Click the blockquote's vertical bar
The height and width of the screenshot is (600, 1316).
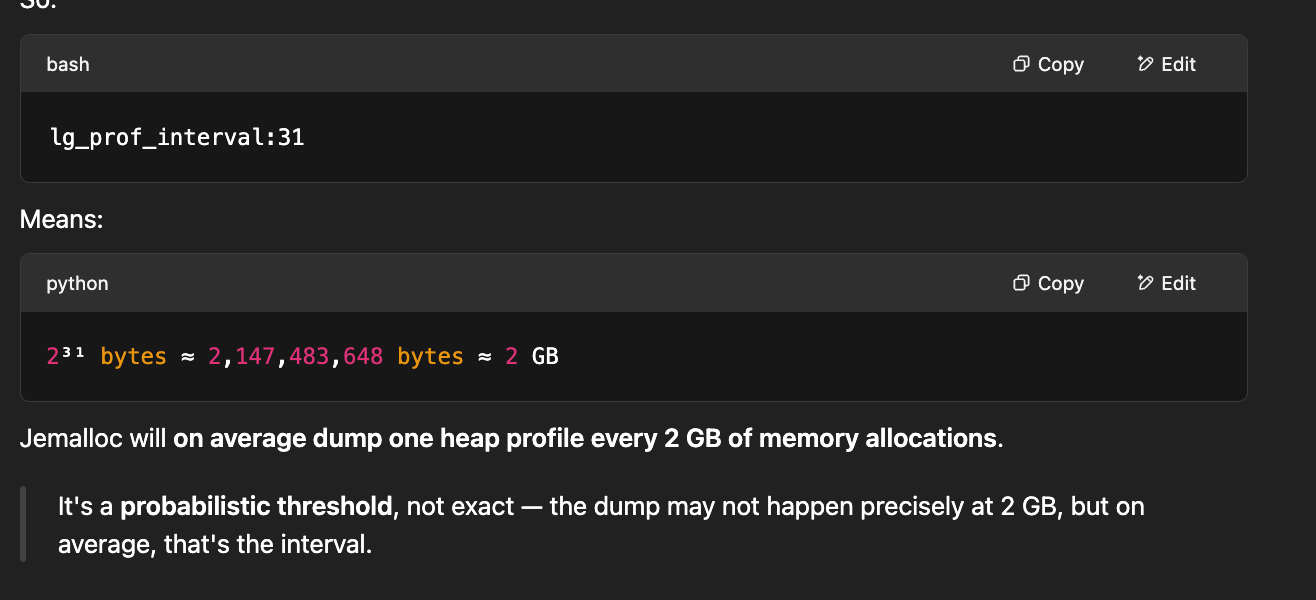pos(22,524)
